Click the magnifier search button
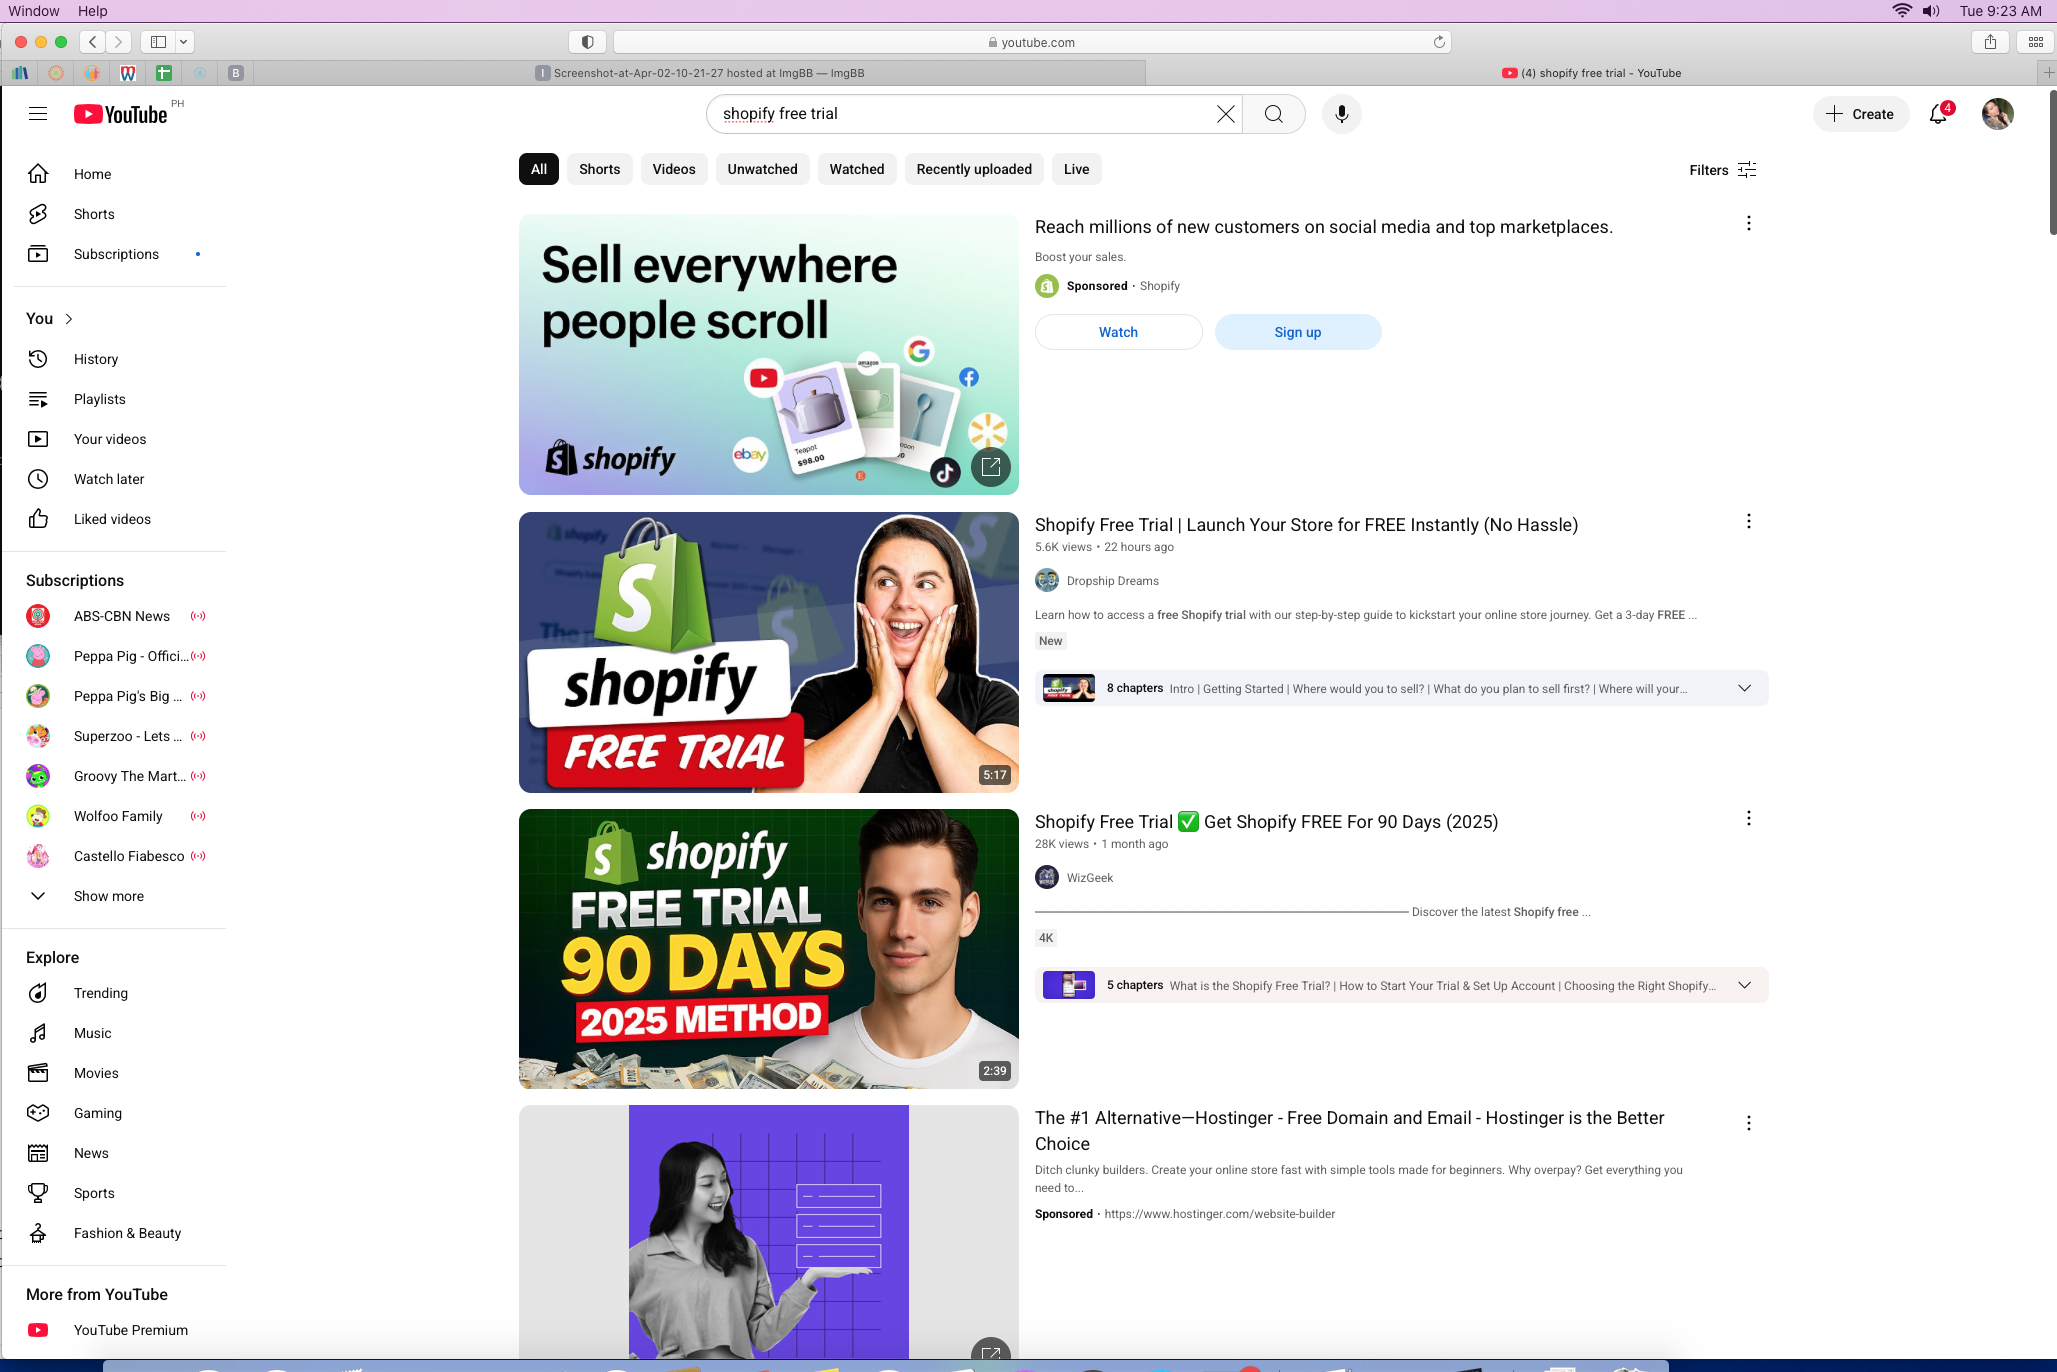Image resolution: width=2057 pixels, height=1372 pixels. pyautogui.click(x=1274, y=114)
